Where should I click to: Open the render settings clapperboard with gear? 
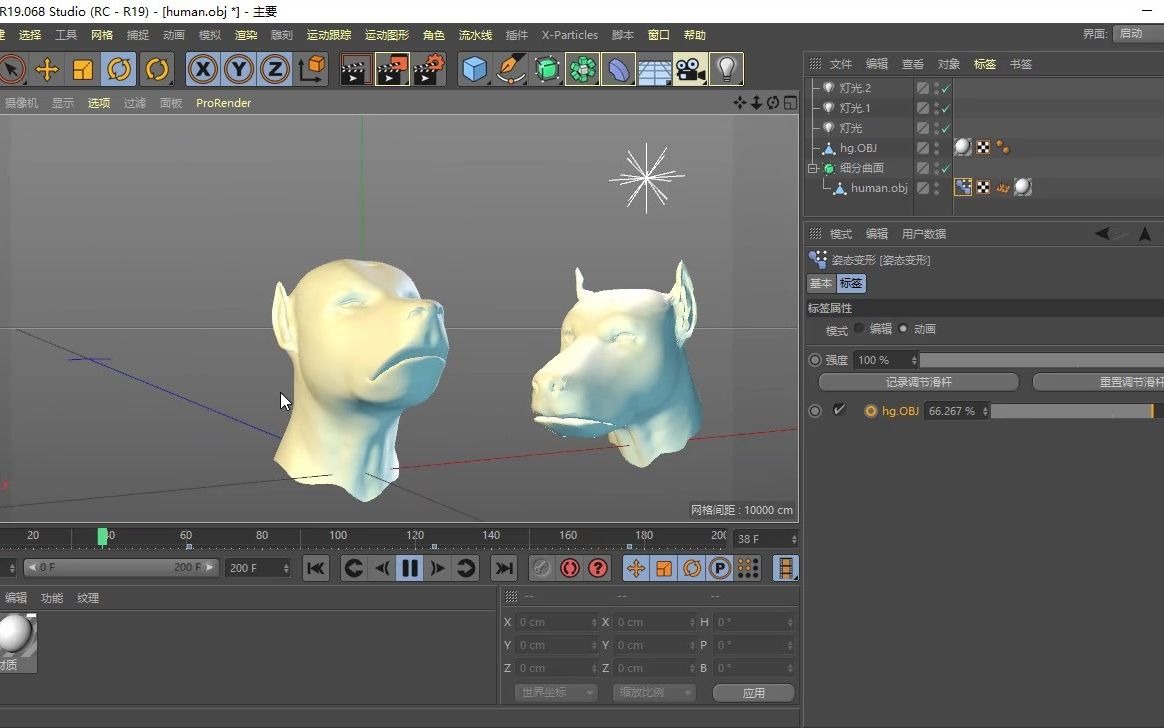pos(429,69)
